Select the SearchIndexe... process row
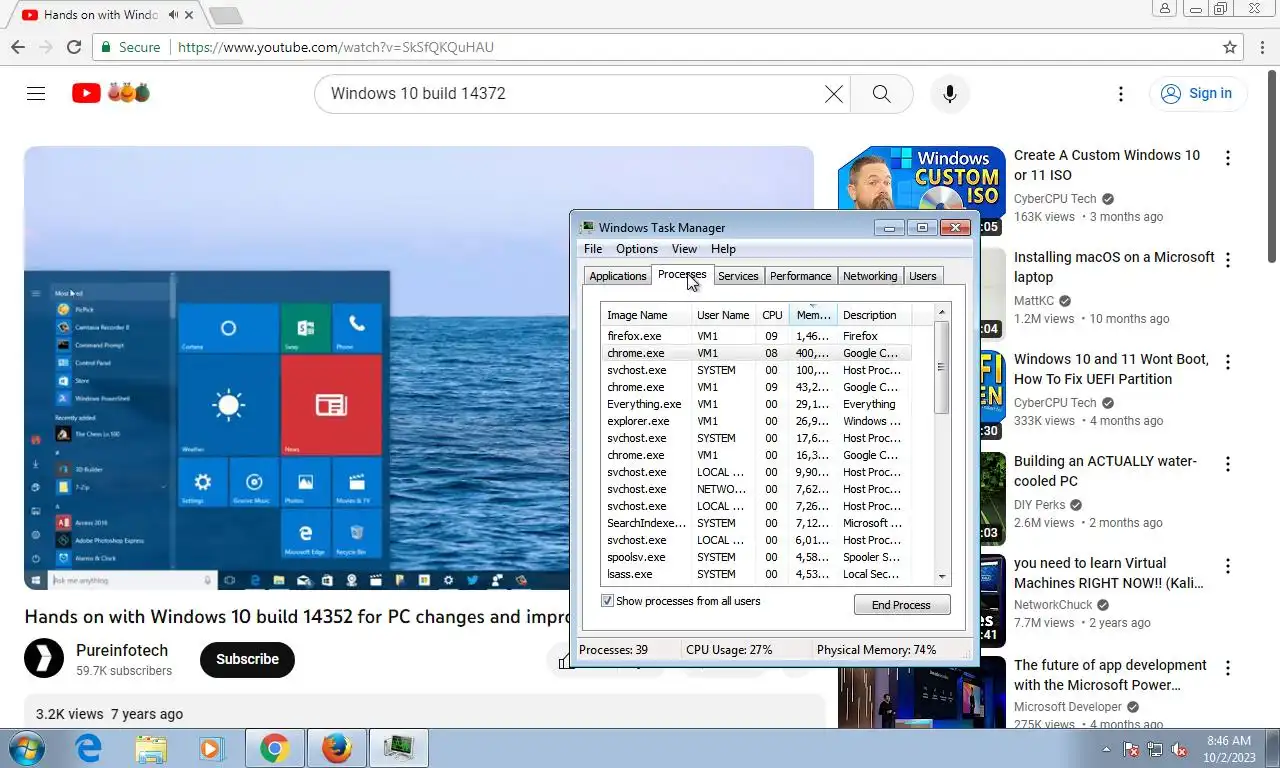The image size is (1280, 768). (x=756, y=523)
